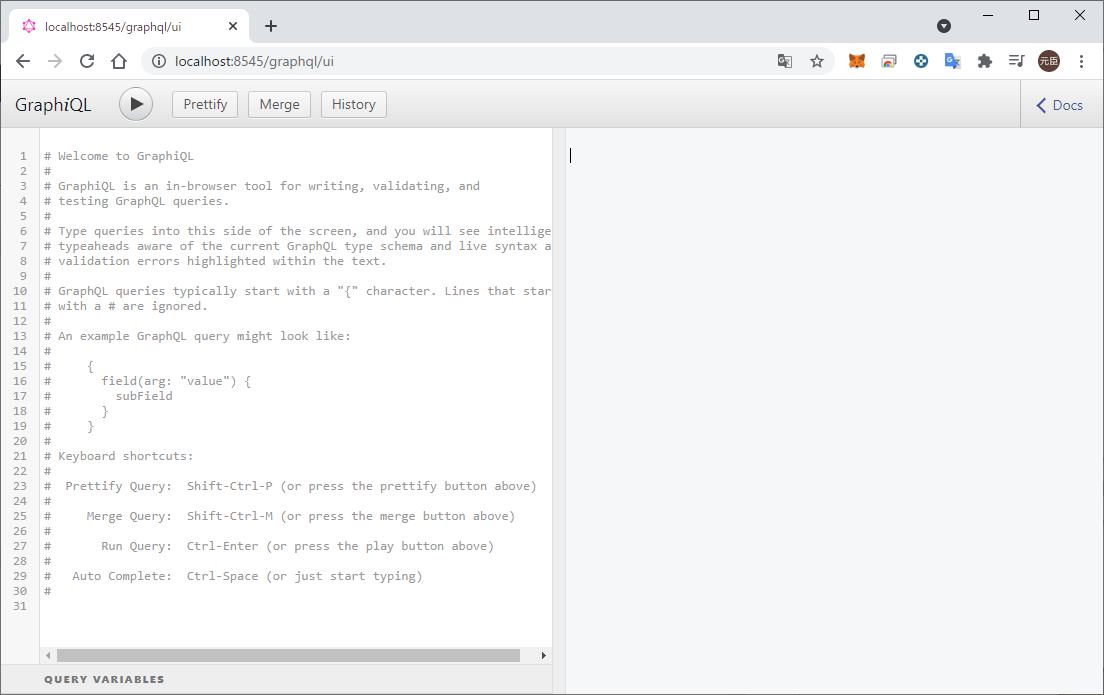Click the extension icon right of MetaMask
Screen dimensions: 1104x695
889,61
